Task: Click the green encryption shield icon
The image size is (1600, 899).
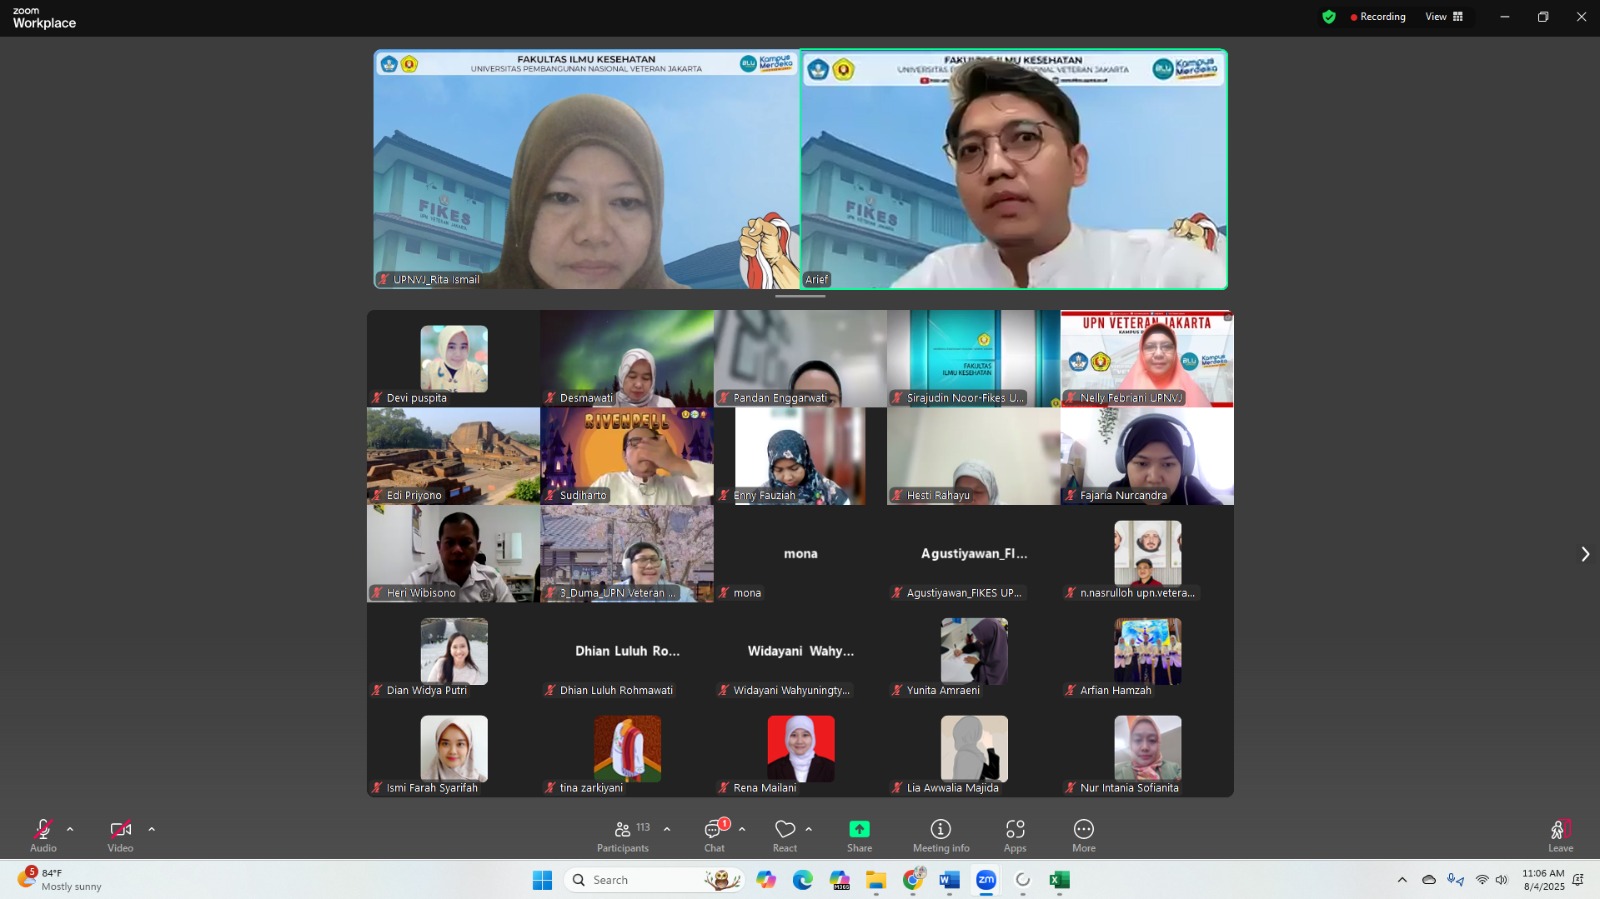Action: pyautogui.click(x=1329, y=17)
